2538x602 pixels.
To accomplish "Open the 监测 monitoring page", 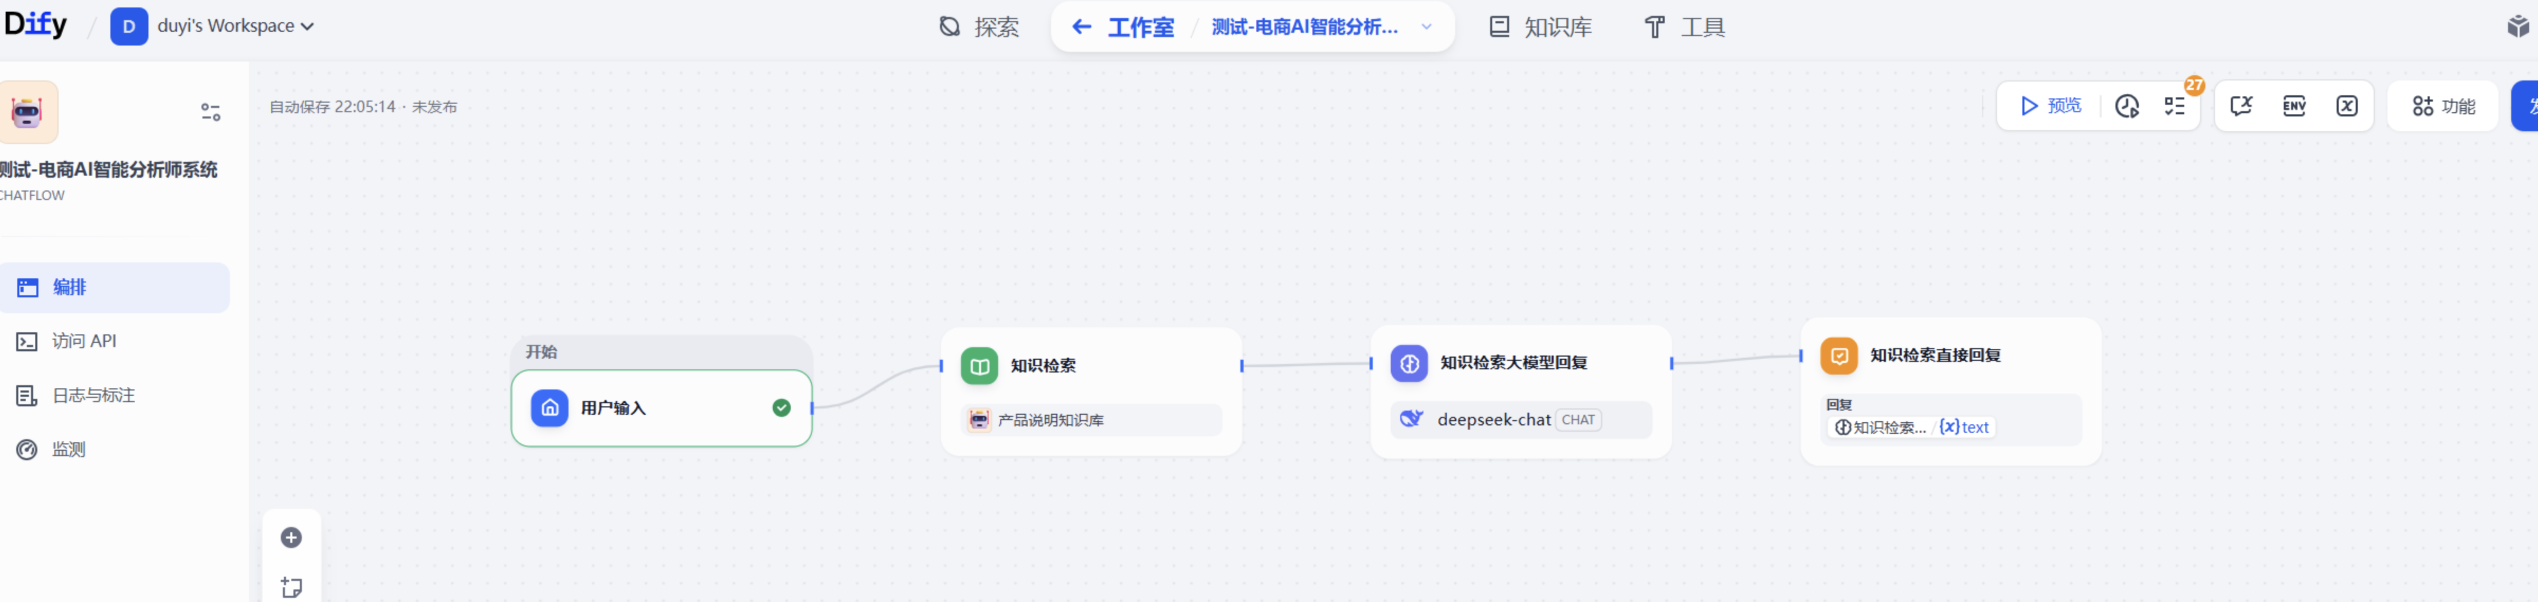I will [115, 449].
